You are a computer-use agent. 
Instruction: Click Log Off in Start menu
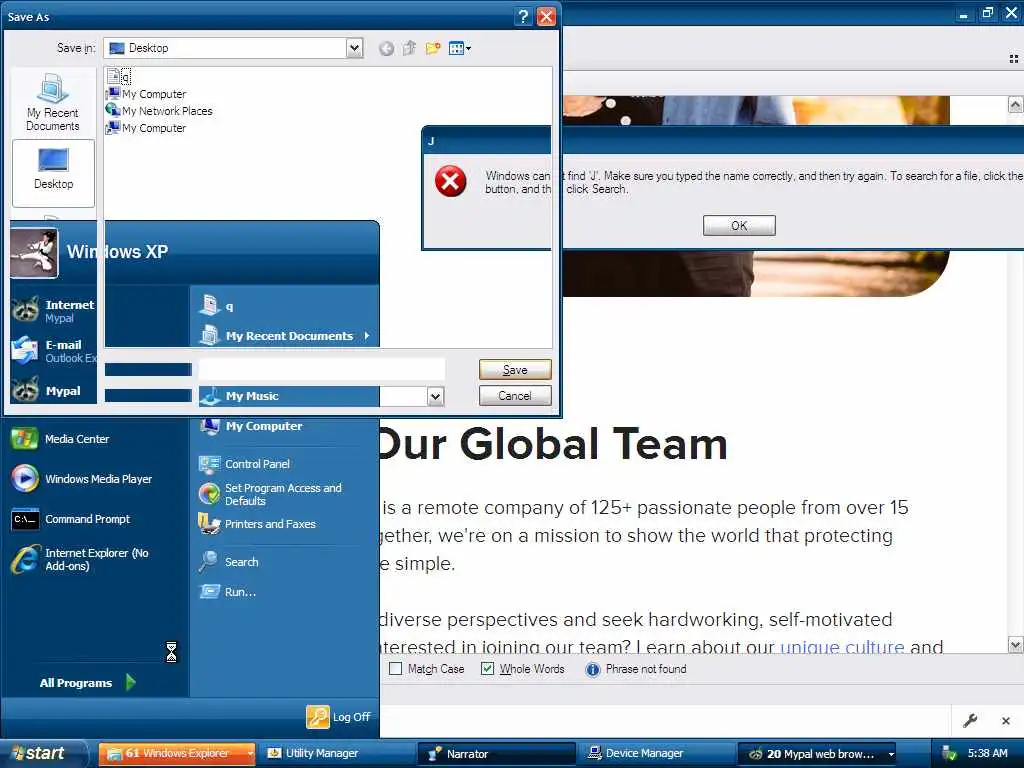pyautogui.click(x=339, y=716)
